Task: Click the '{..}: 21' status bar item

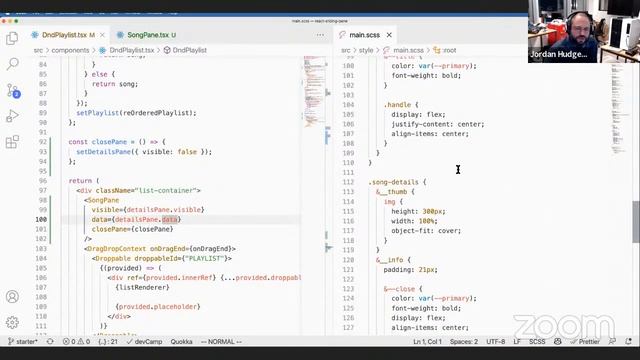Action: point(108,342)
